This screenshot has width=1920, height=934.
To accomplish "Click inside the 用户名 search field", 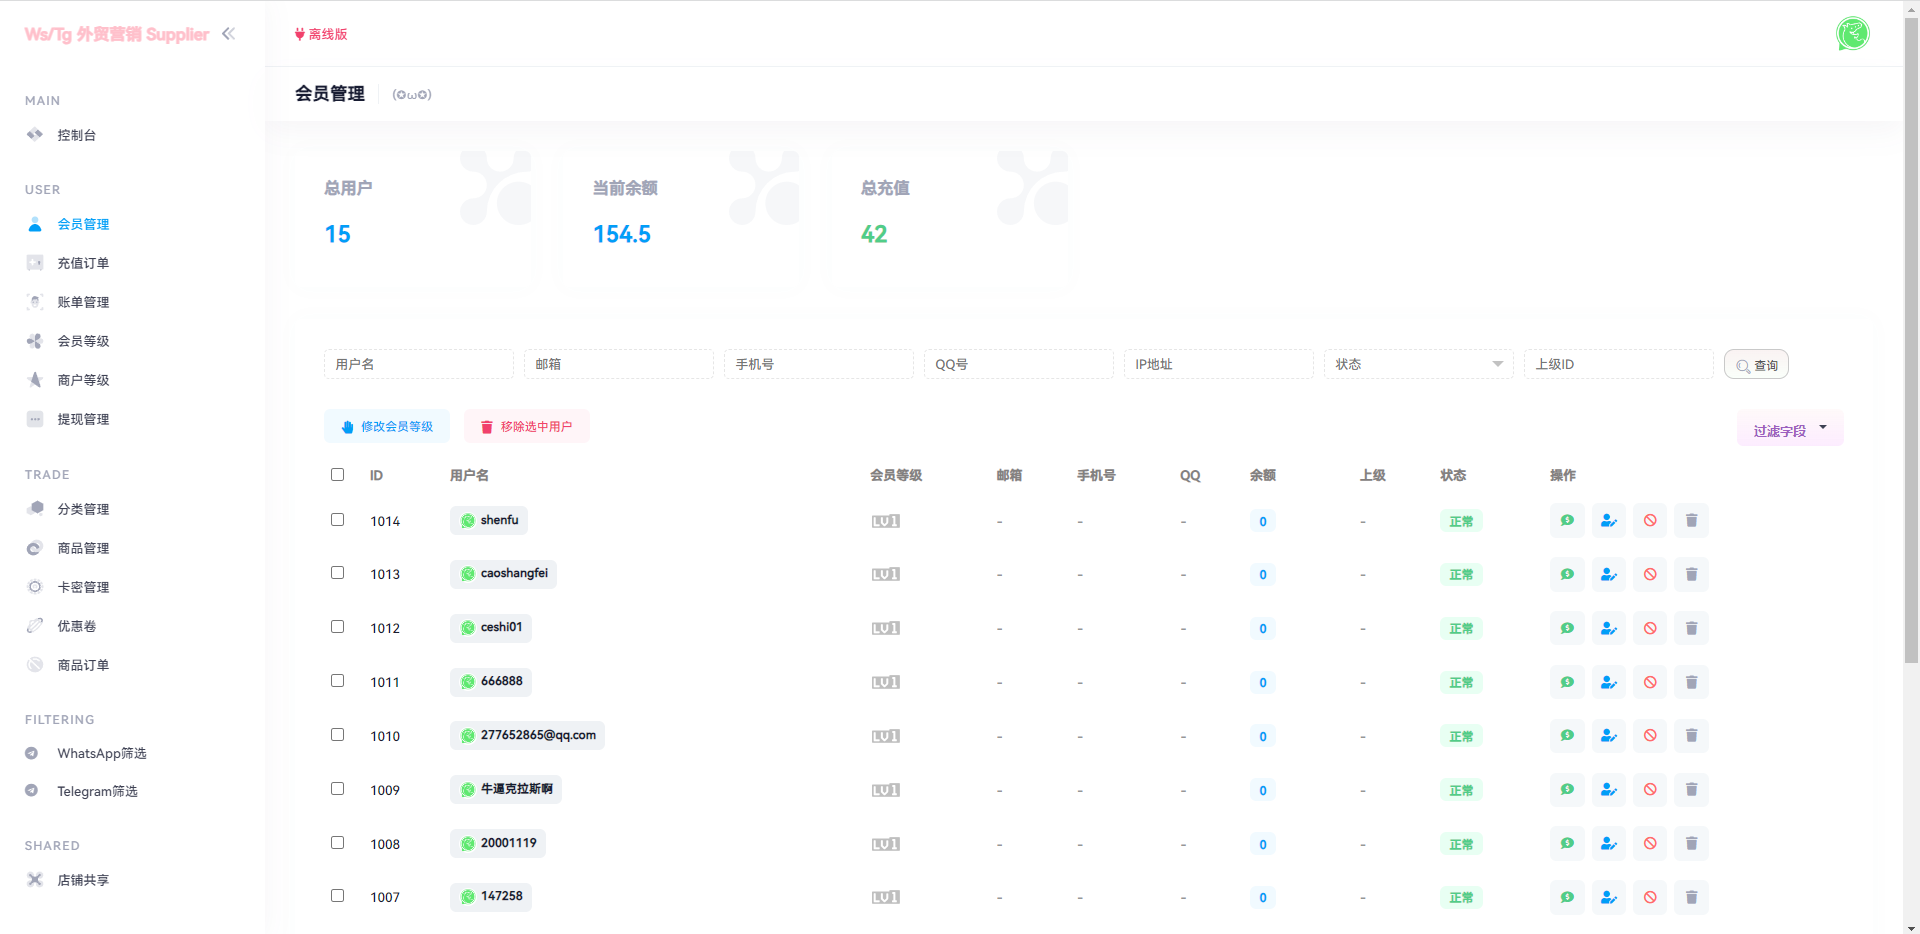I will (x=418, y=364).
